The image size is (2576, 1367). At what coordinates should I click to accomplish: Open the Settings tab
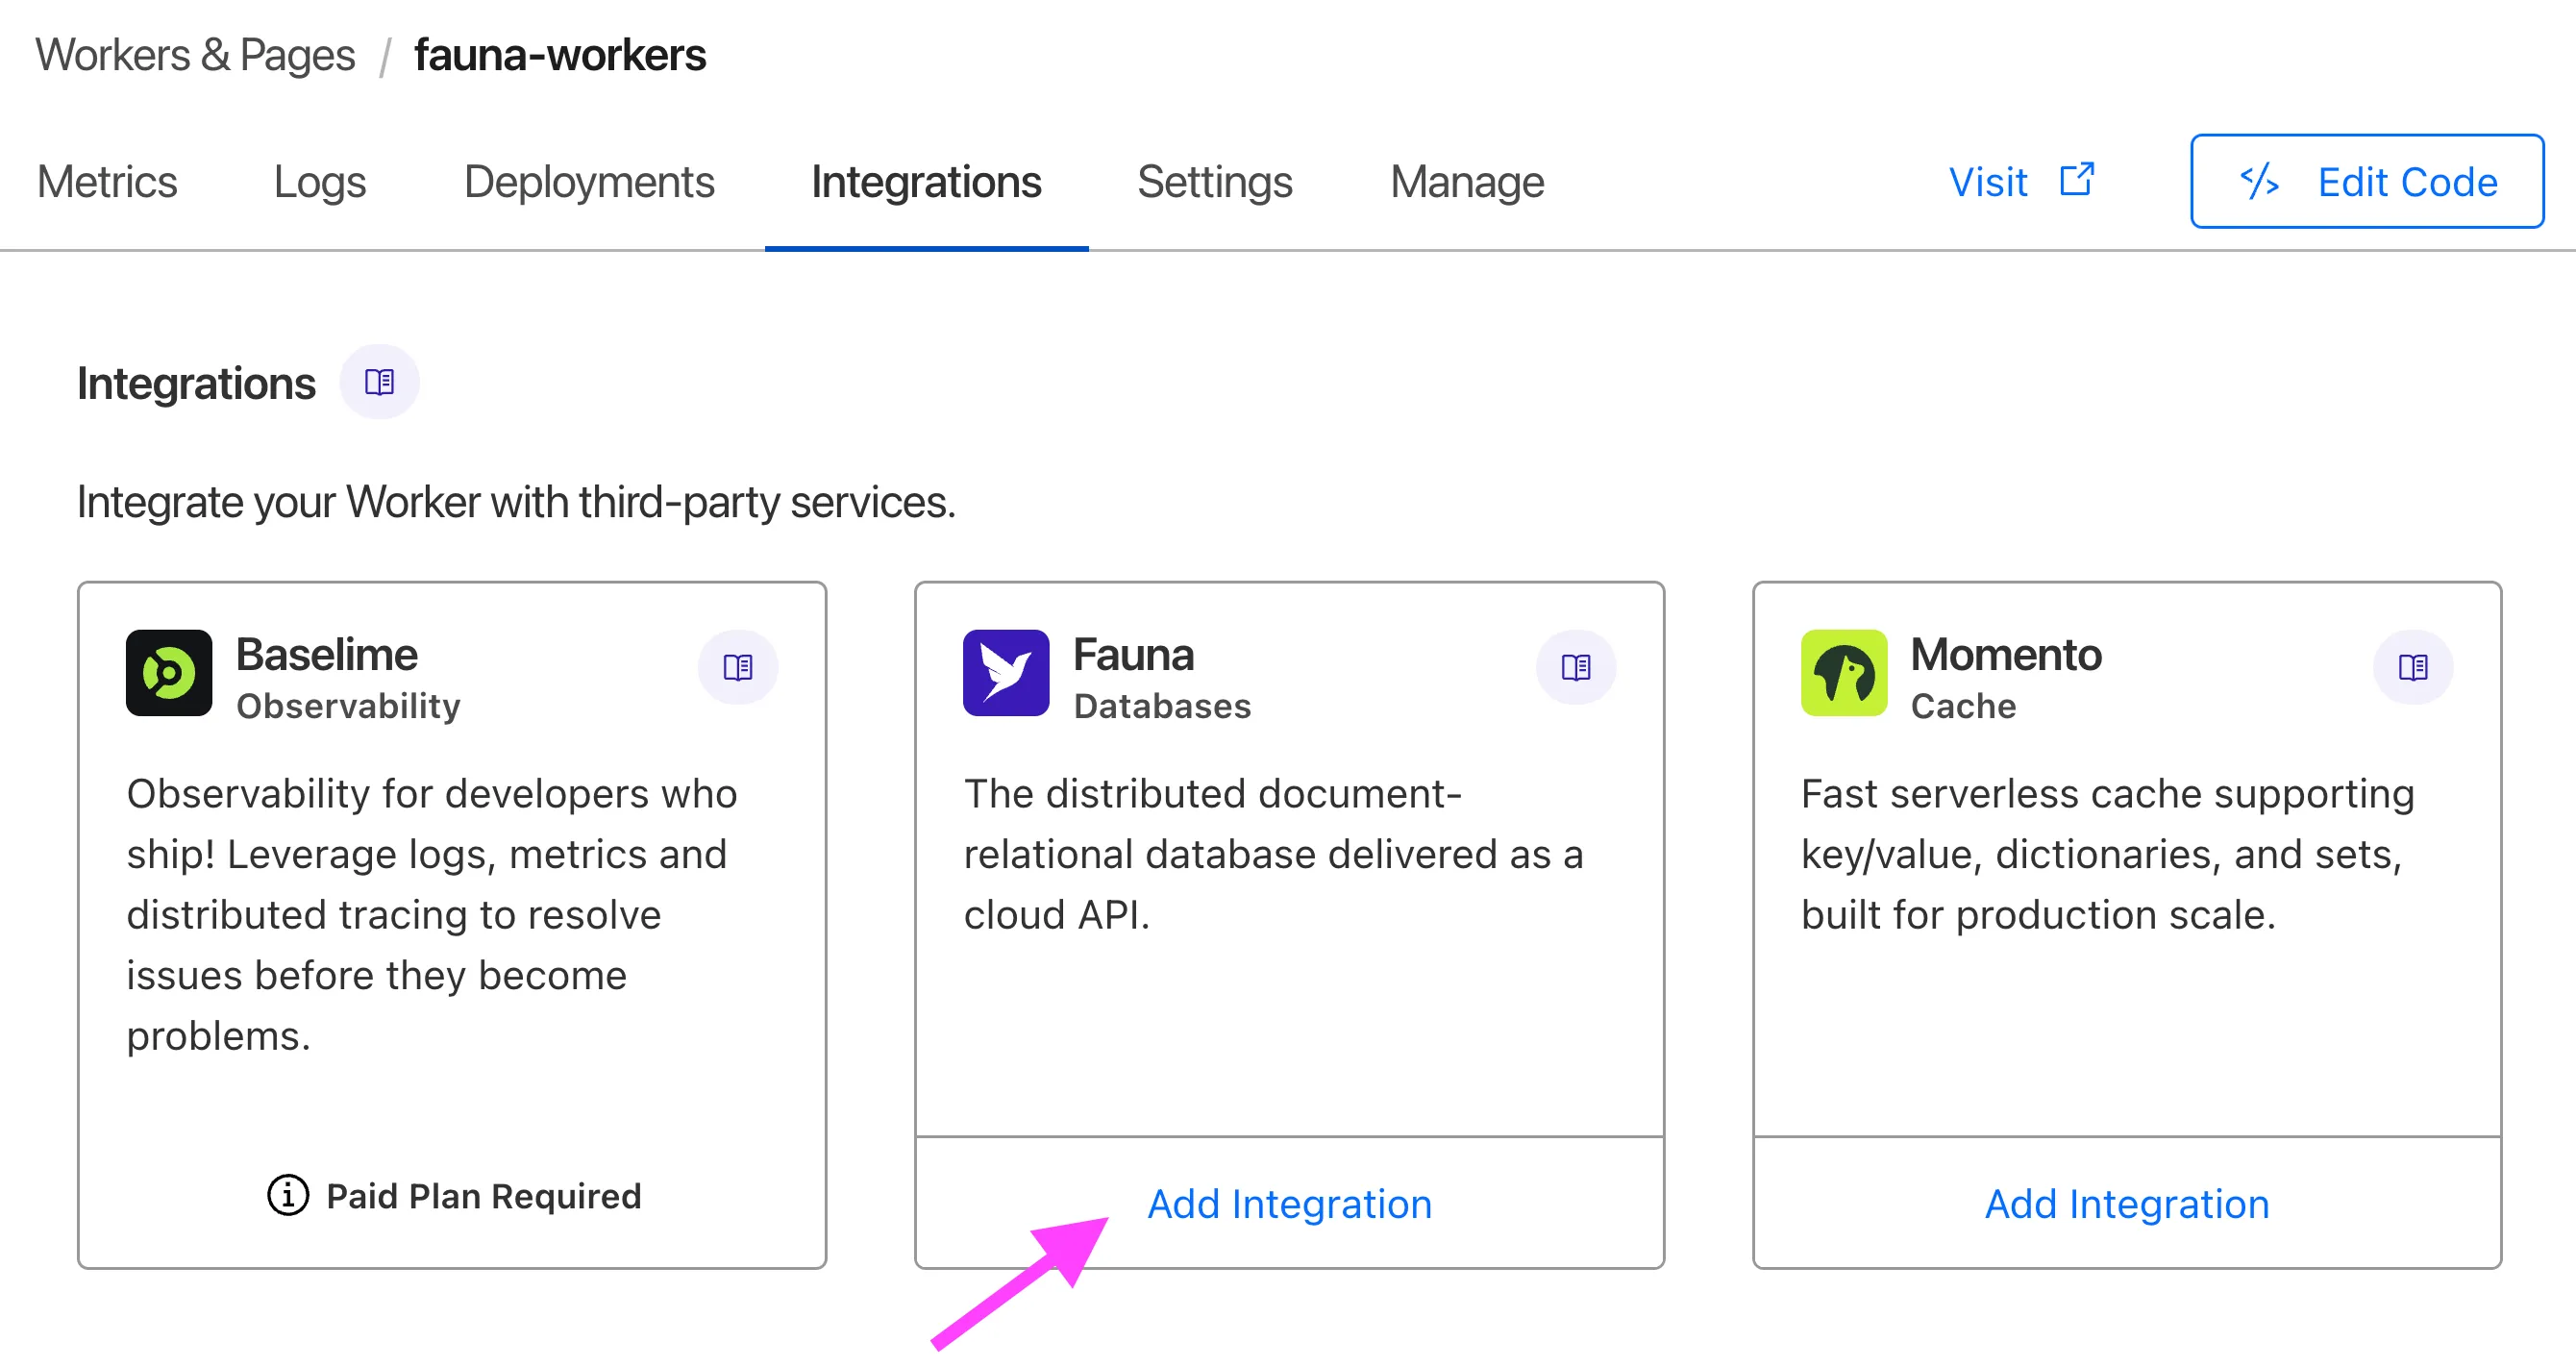point(1215,182)
